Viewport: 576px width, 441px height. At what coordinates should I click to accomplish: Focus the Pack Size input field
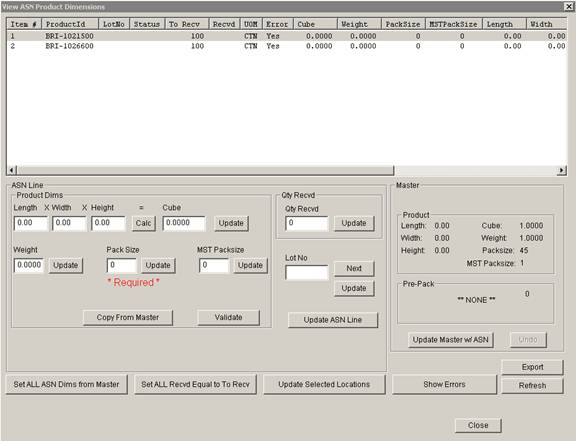click(122, 265)
